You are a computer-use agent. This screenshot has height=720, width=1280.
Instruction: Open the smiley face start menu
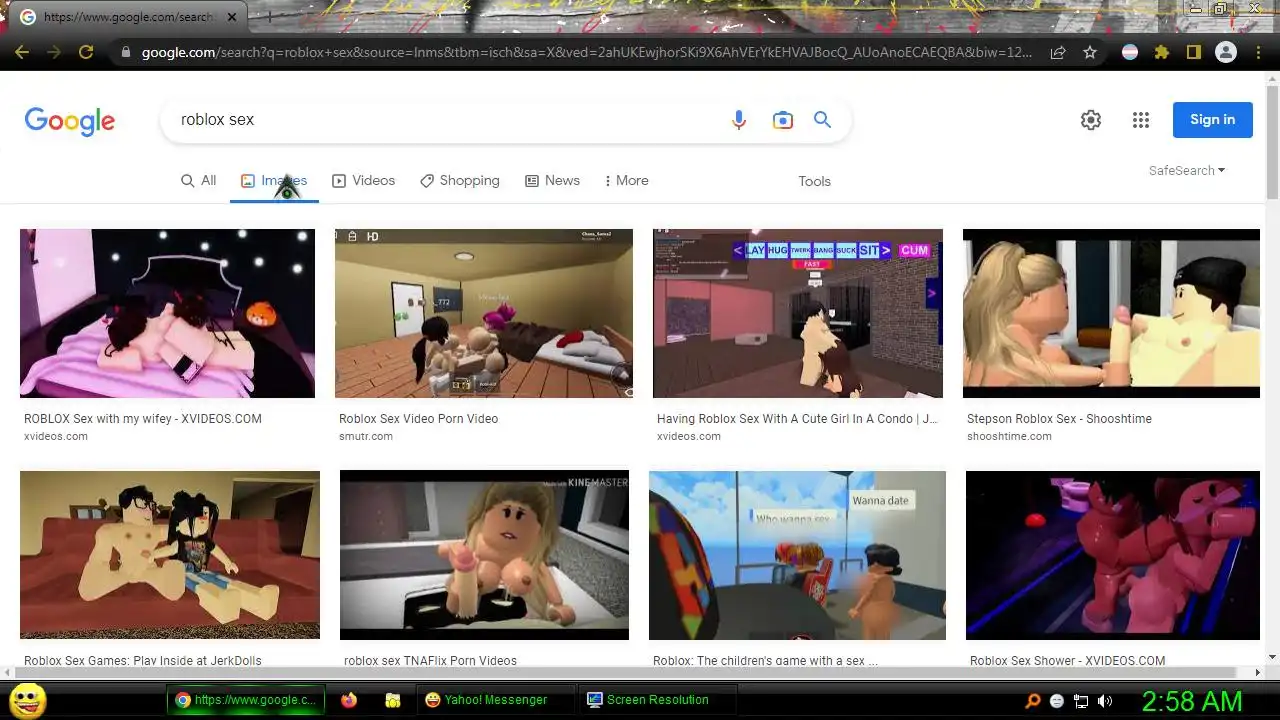pos(27,700)
